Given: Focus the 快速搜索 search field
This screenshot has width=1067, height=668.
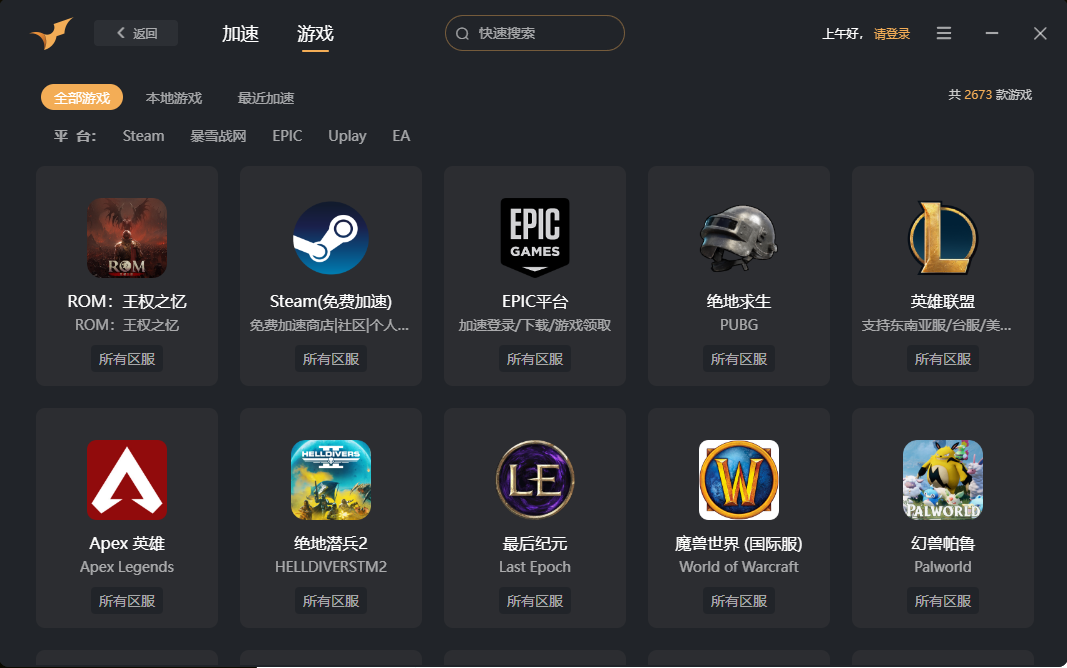Looking at the screenshot, I should tap(535, 33).
